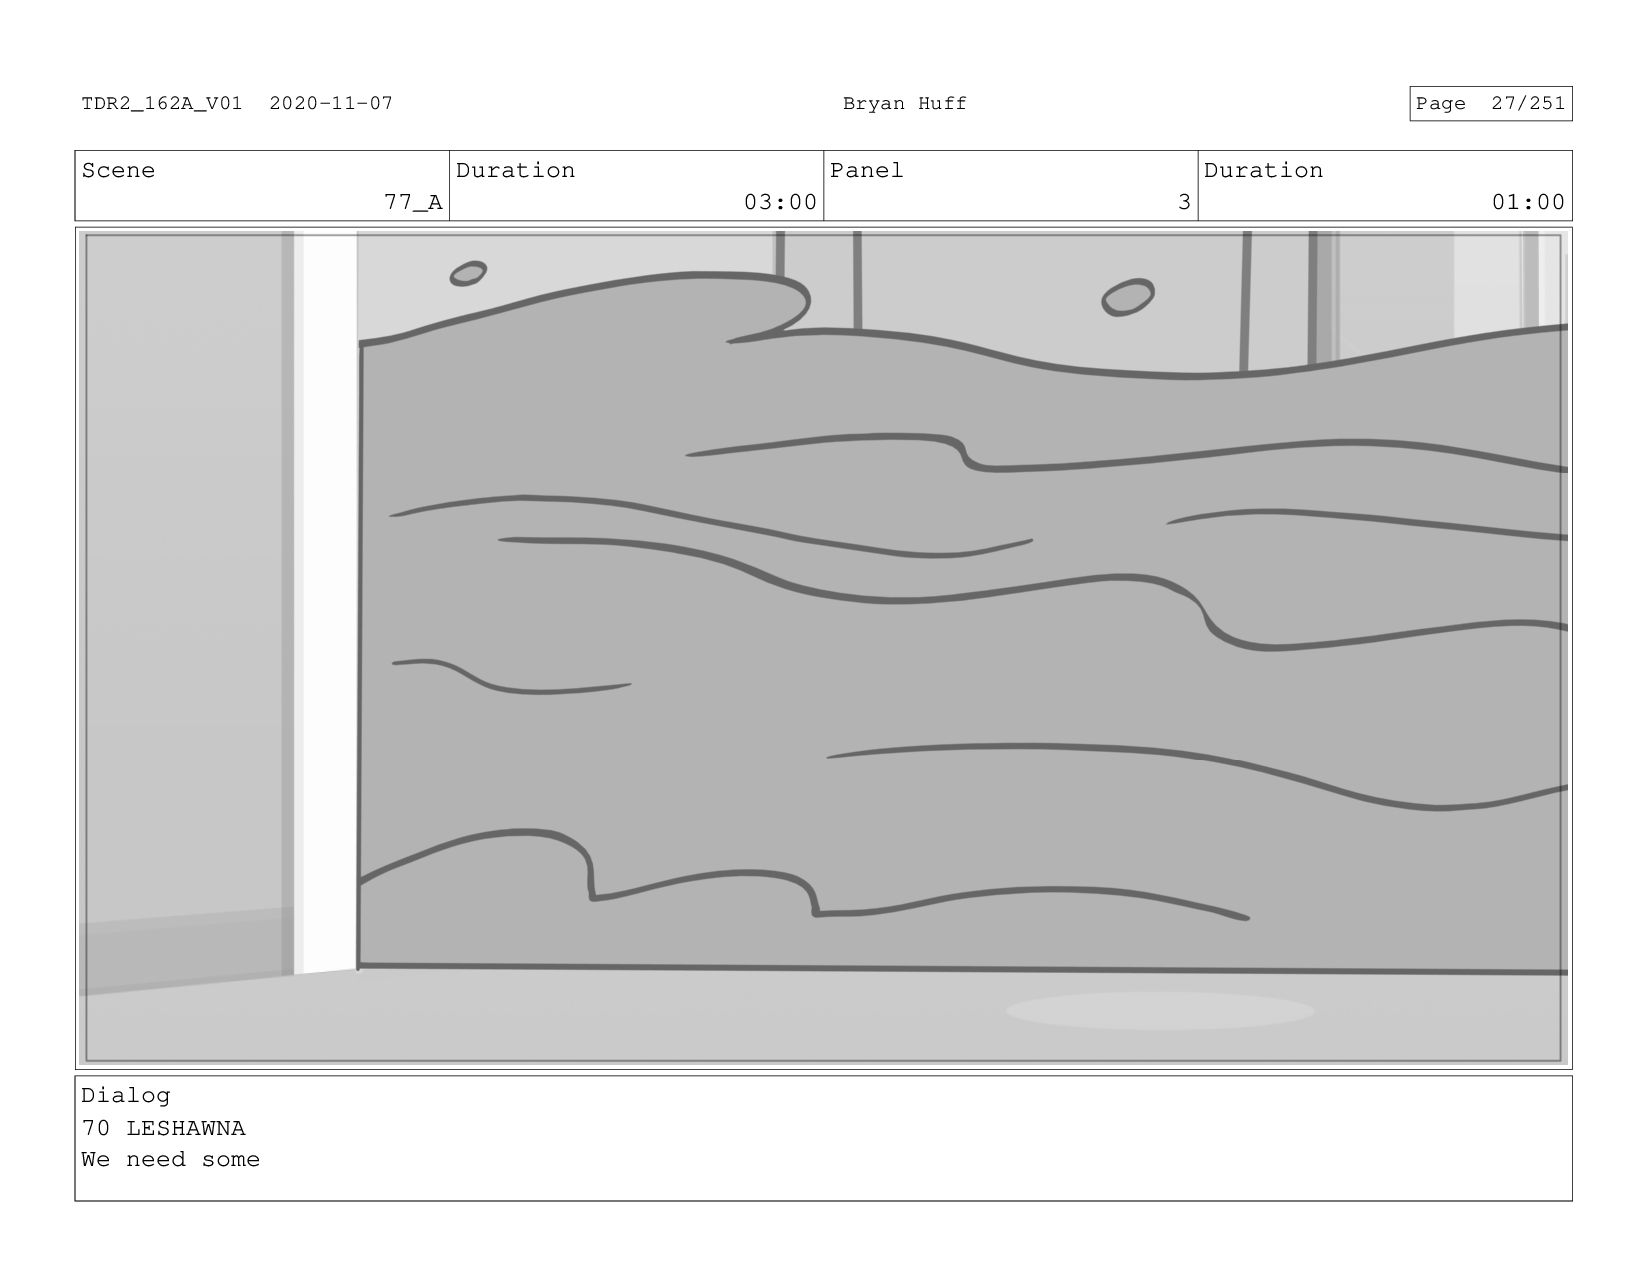Click the dialog text We need some
The height and width of the screenshot is (1276, 1648).
point(171,1160)
